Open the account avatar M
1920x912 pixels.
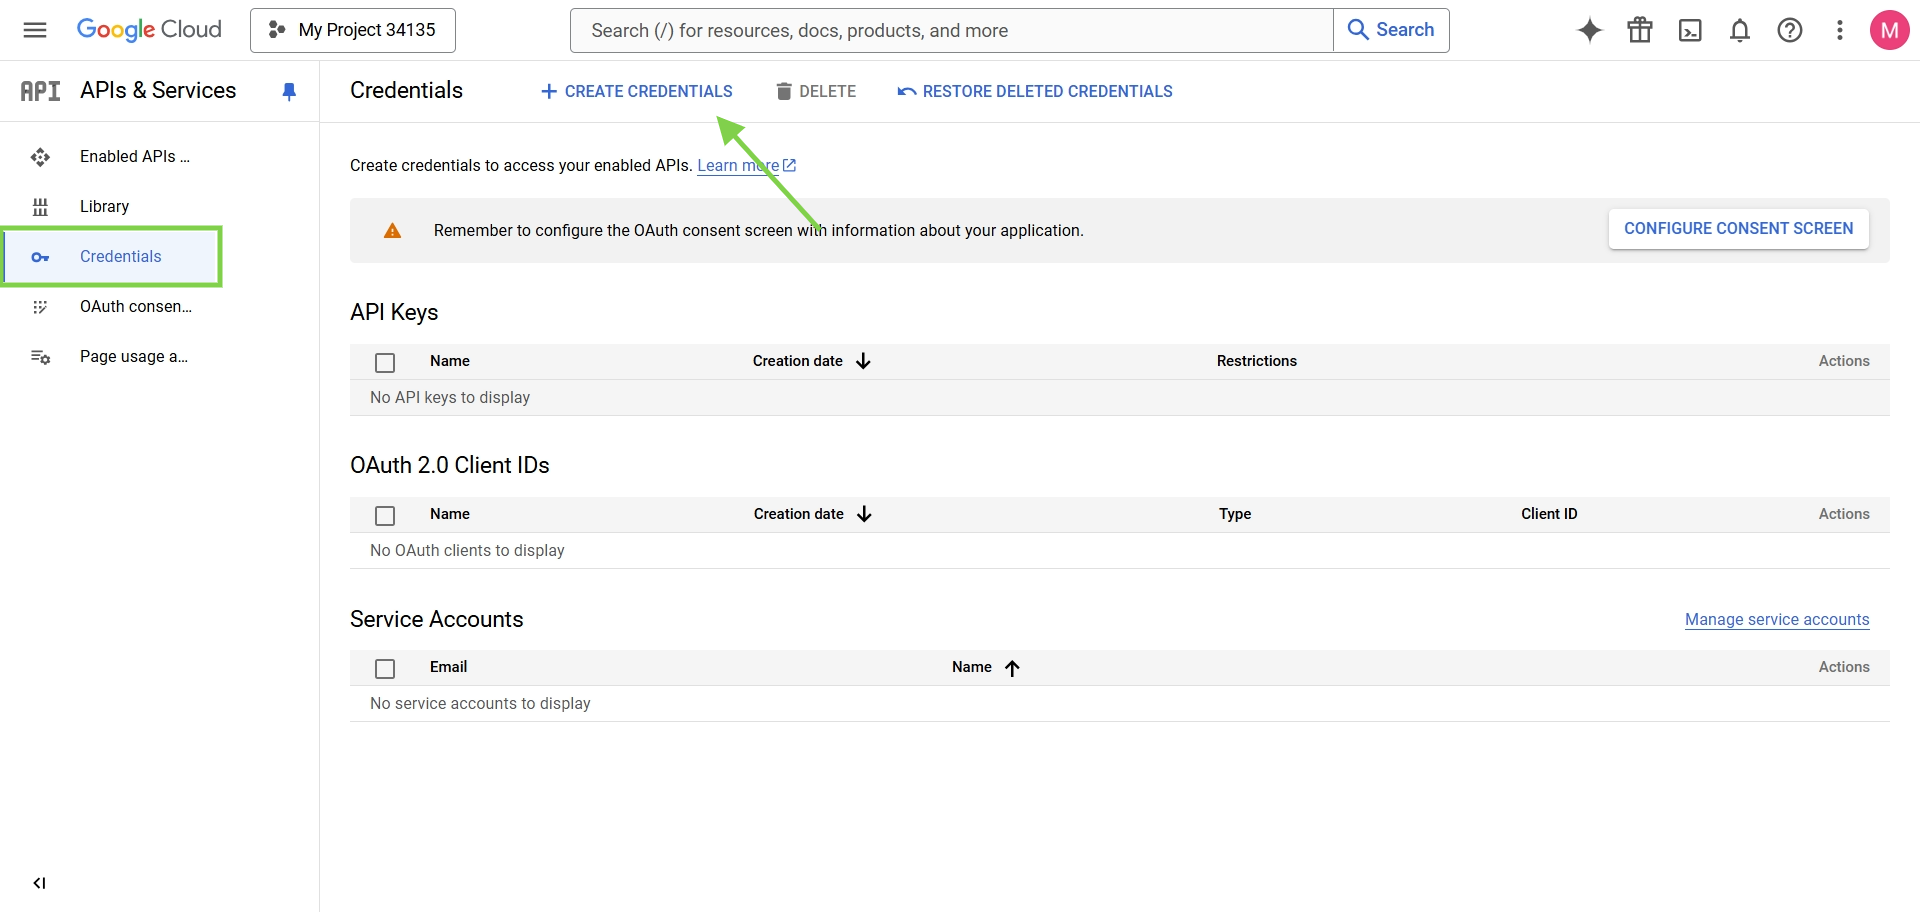1890,30
